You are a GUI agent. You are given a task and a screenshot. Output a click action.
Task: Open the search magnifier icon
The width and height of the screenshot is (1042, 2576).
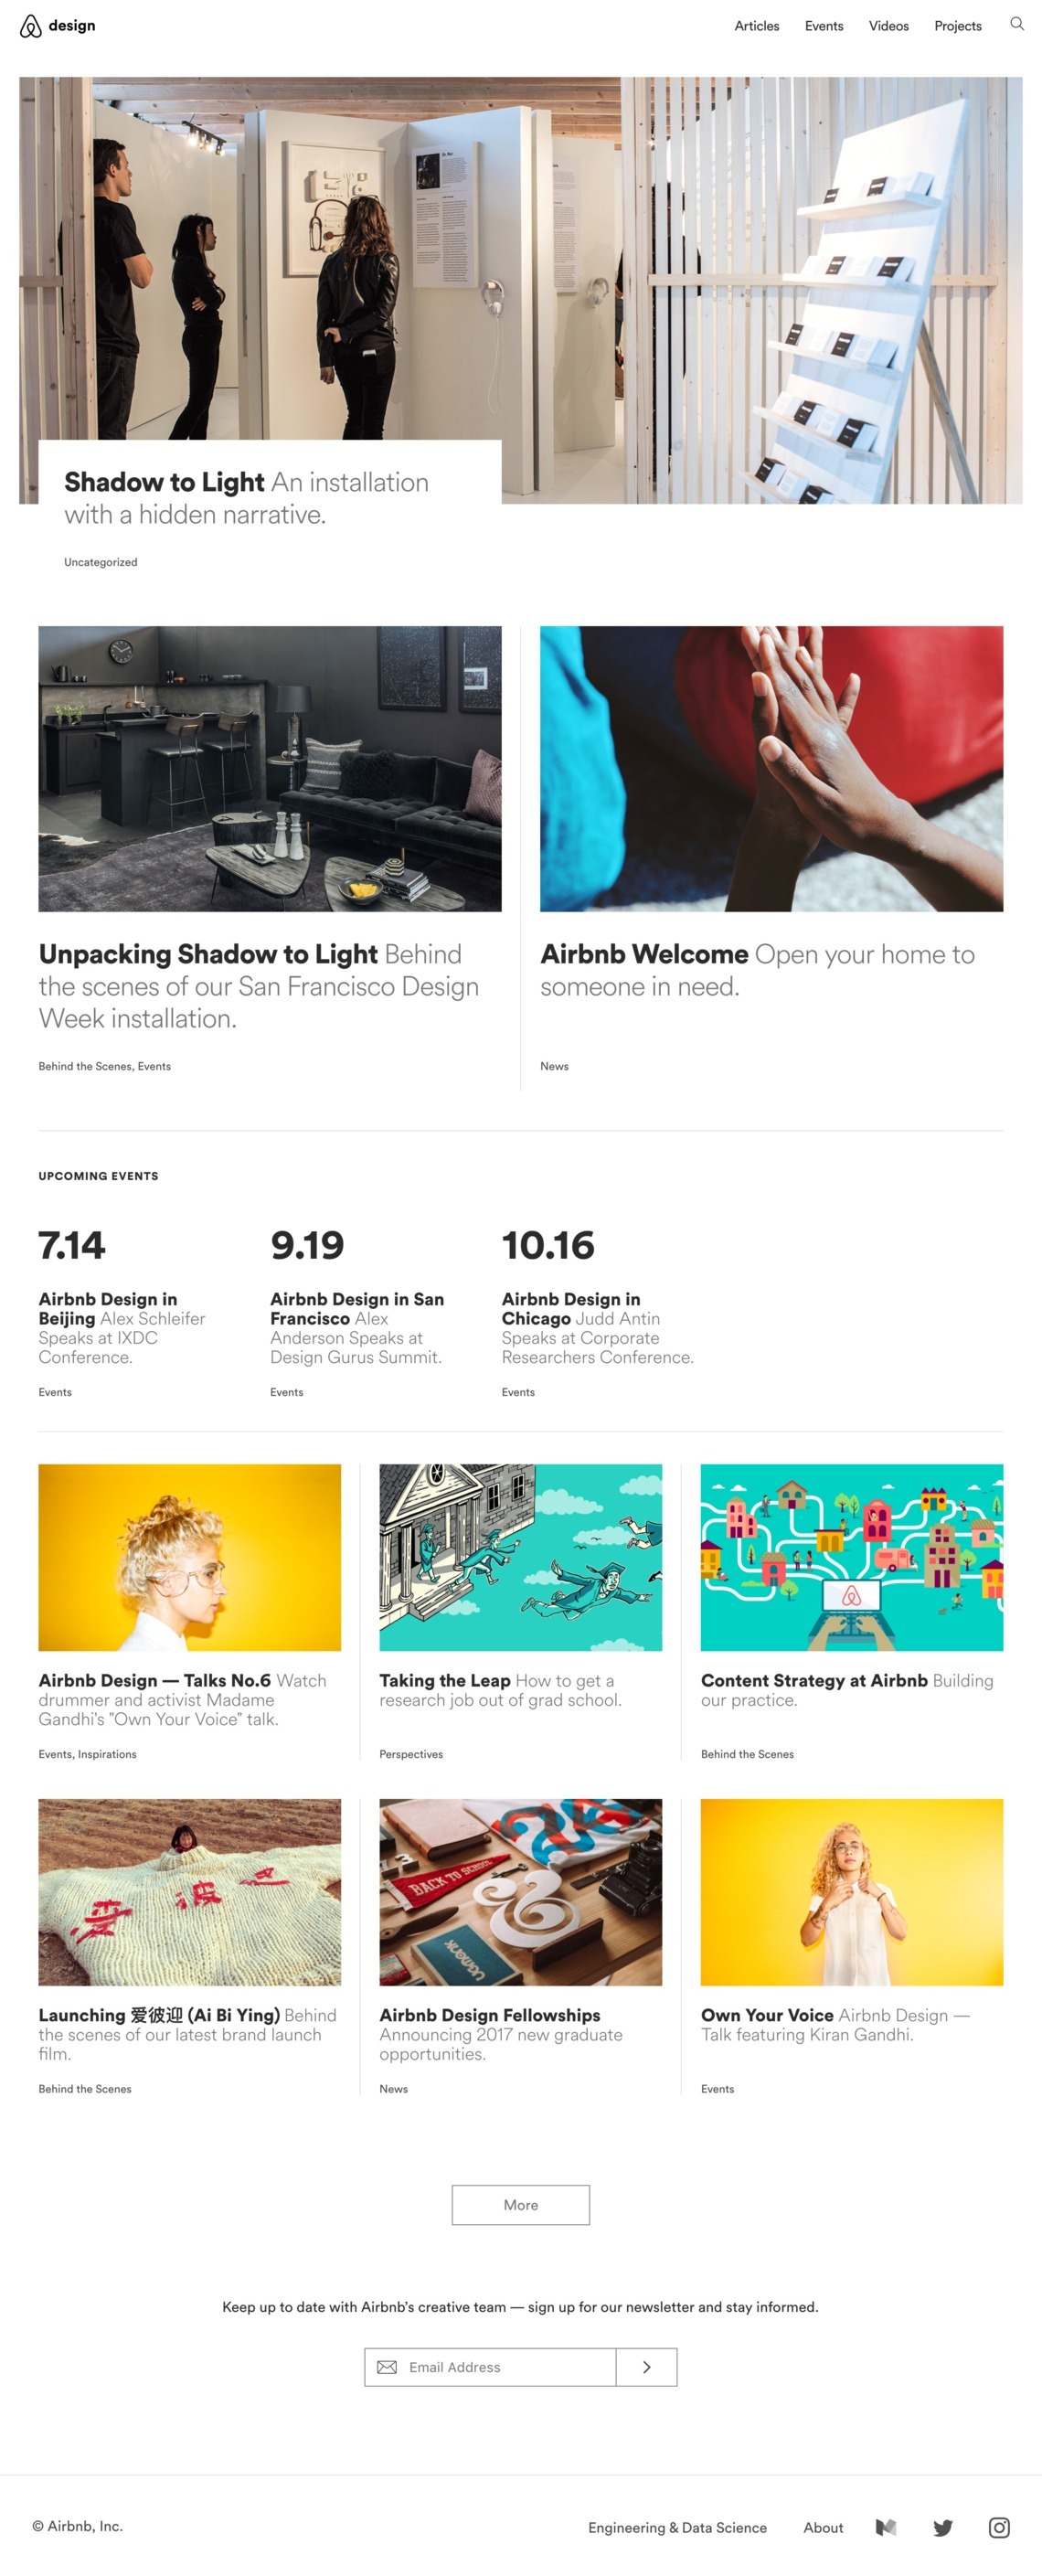tap(1016, 24)
